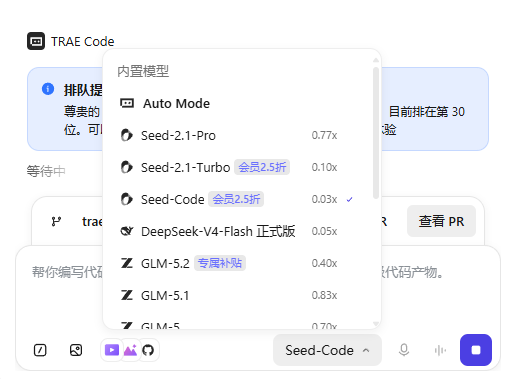Viewport: 510px width, 379px height.
Task: Click the 查看 PR button
Action: 441,221
